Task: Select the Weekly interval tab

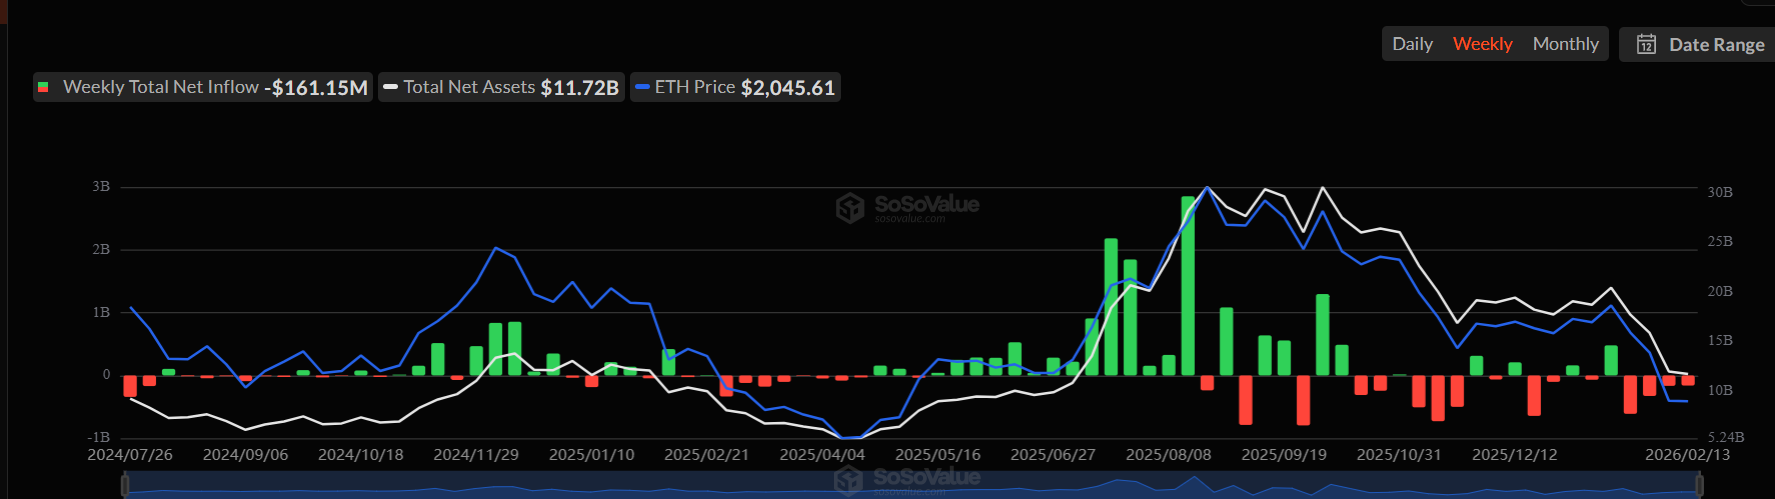Action: 1482,44
